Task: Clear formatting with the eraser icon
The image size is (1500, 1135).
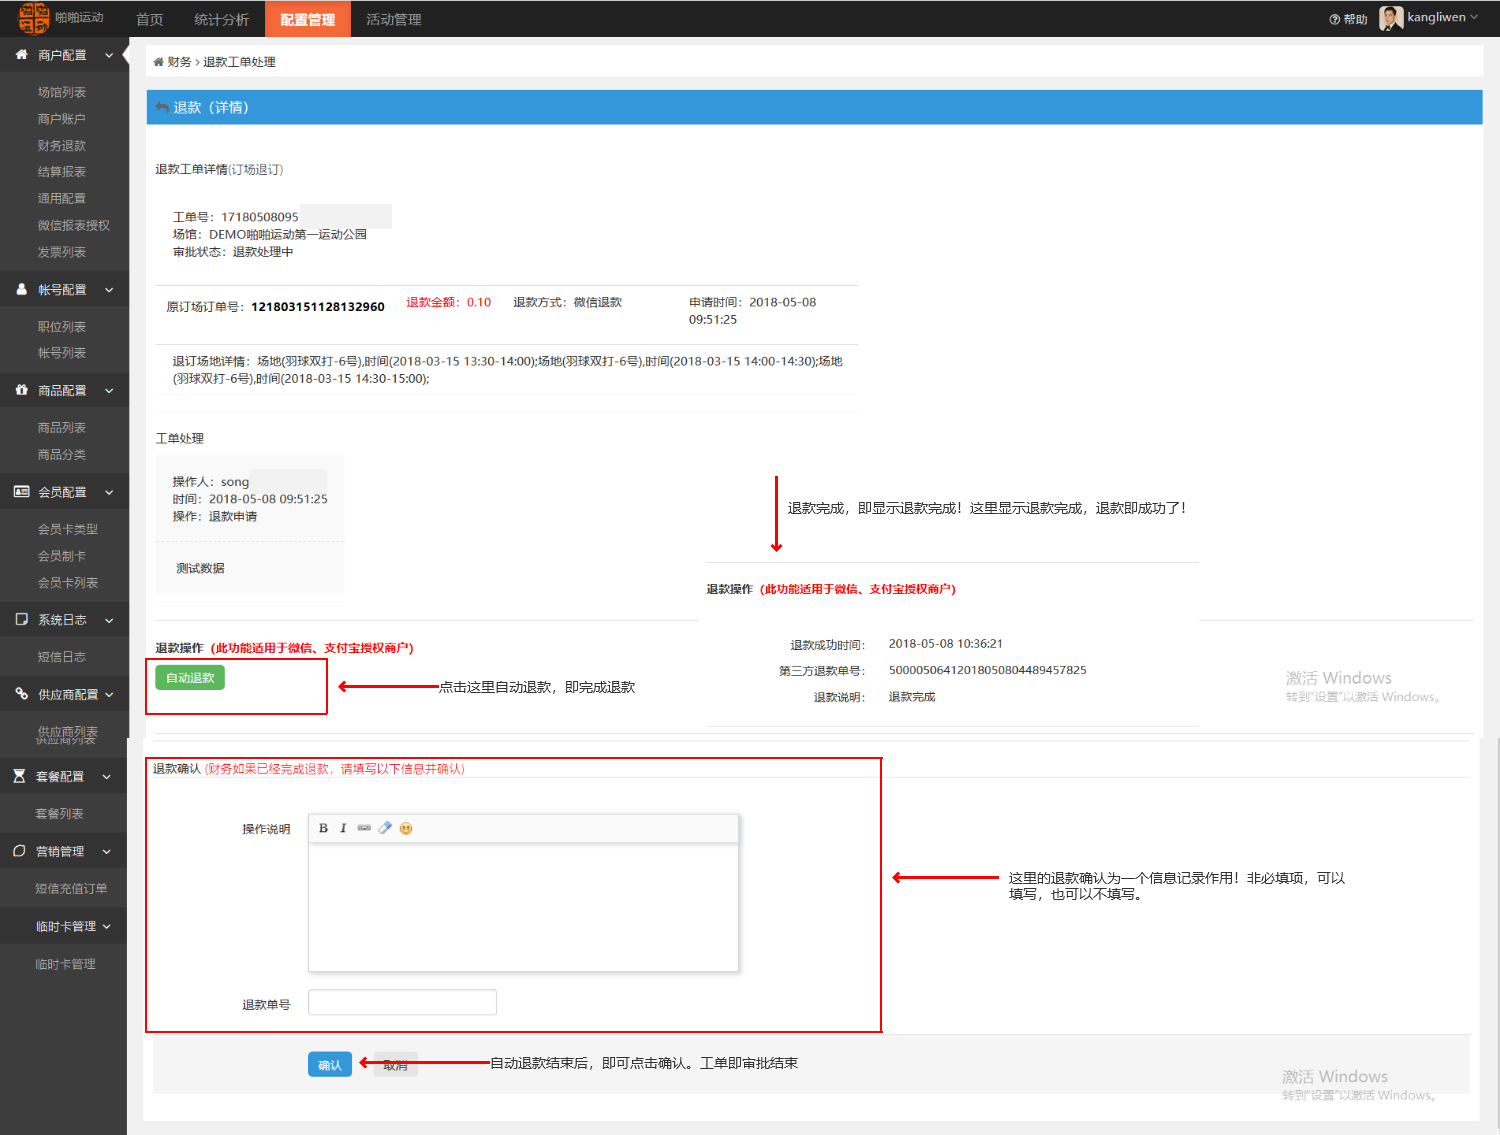Action: tap(385, 828)
